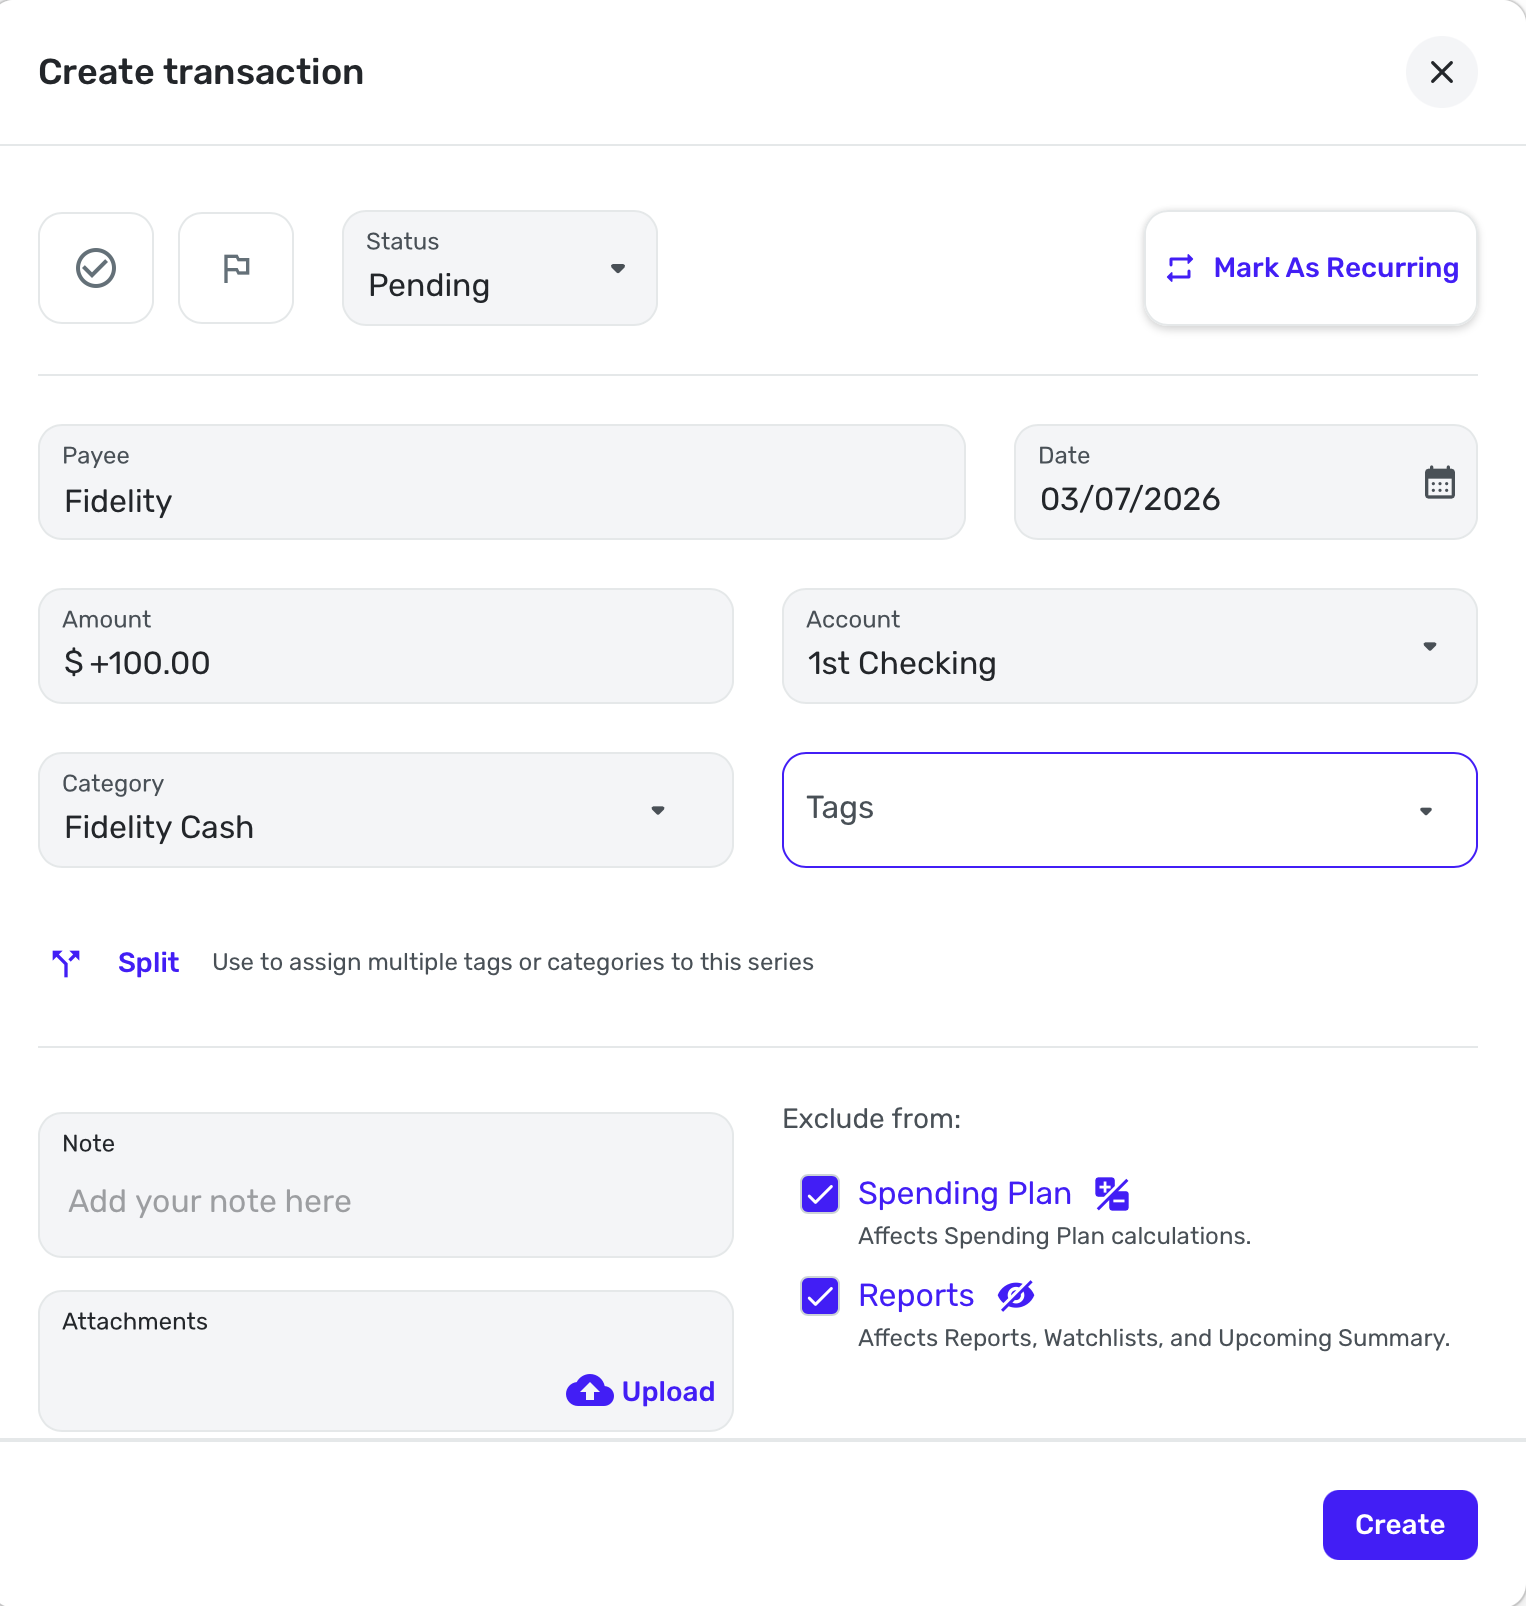
Task: Click the flag icon button
Action: pyautogui.click(x=236, y=268)
